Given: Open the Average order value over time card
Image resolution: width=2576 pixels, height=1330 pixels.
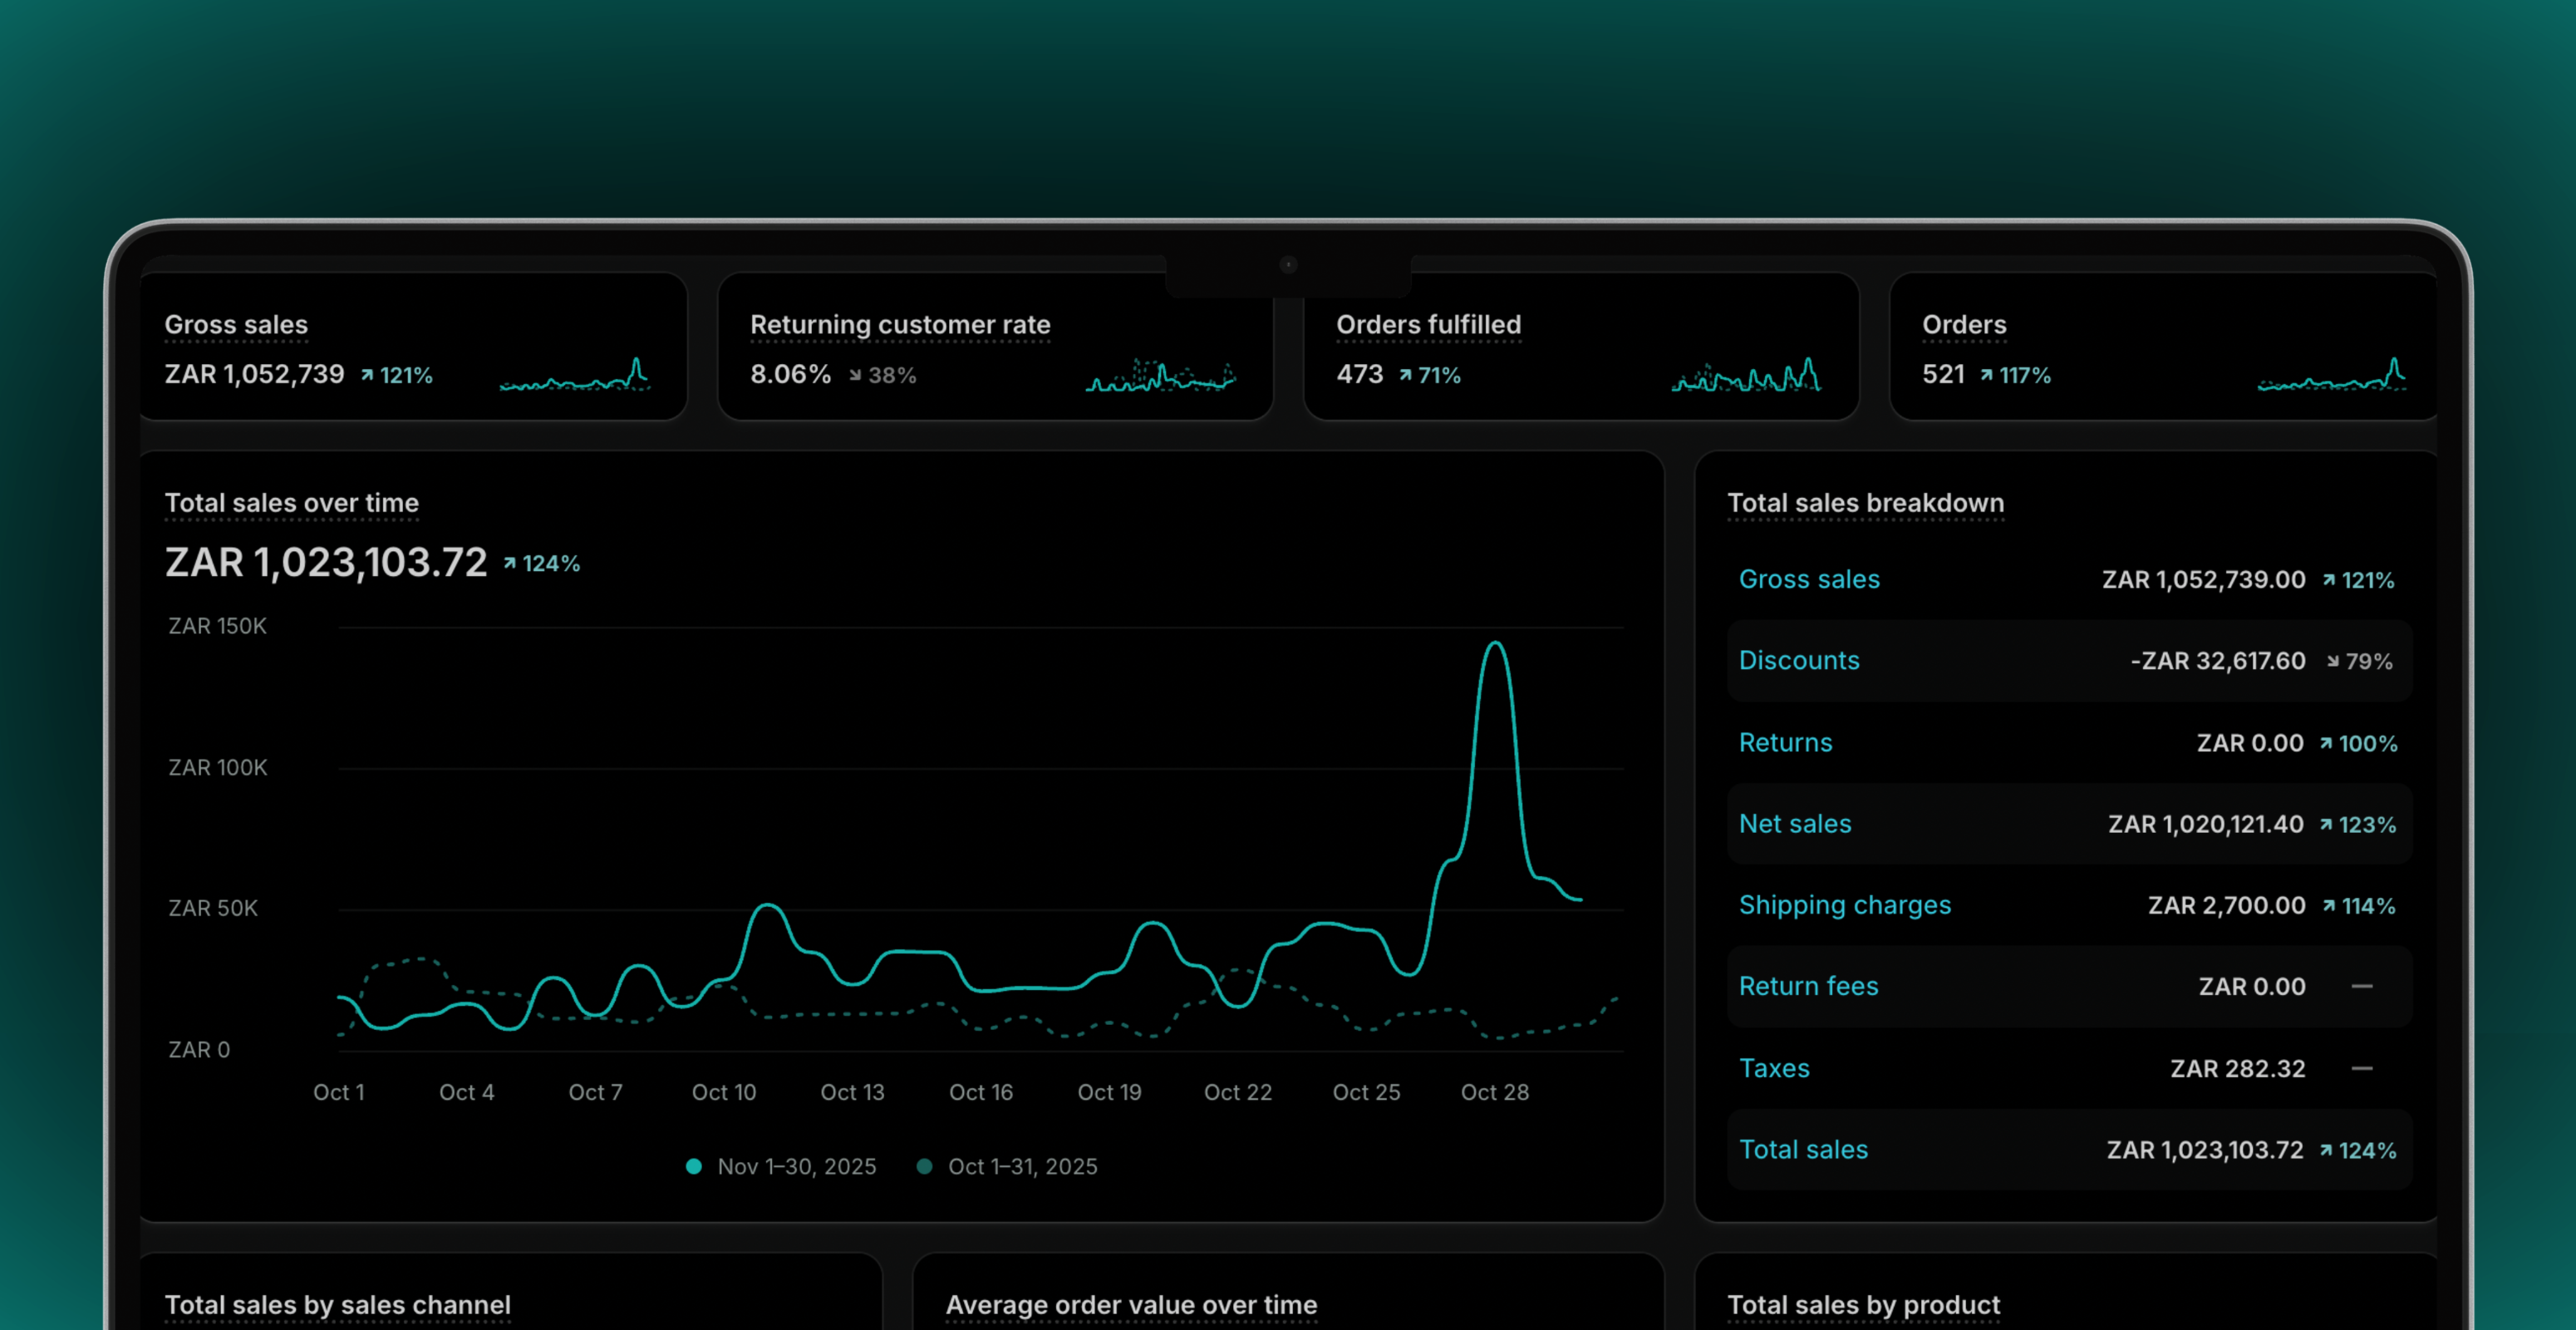Looking at the screenshot, I should (x=1131, y=1305).
